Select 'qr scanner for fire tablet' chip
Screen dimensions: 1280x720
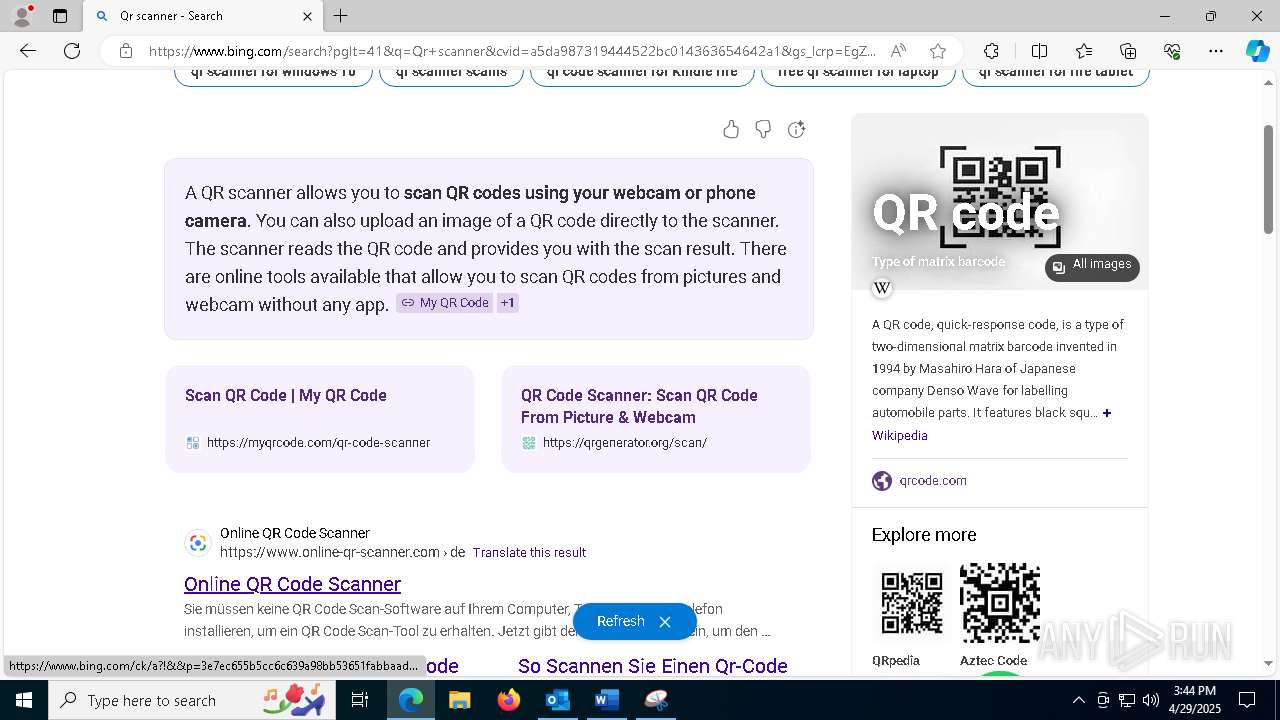click(x=1056, y=74)
